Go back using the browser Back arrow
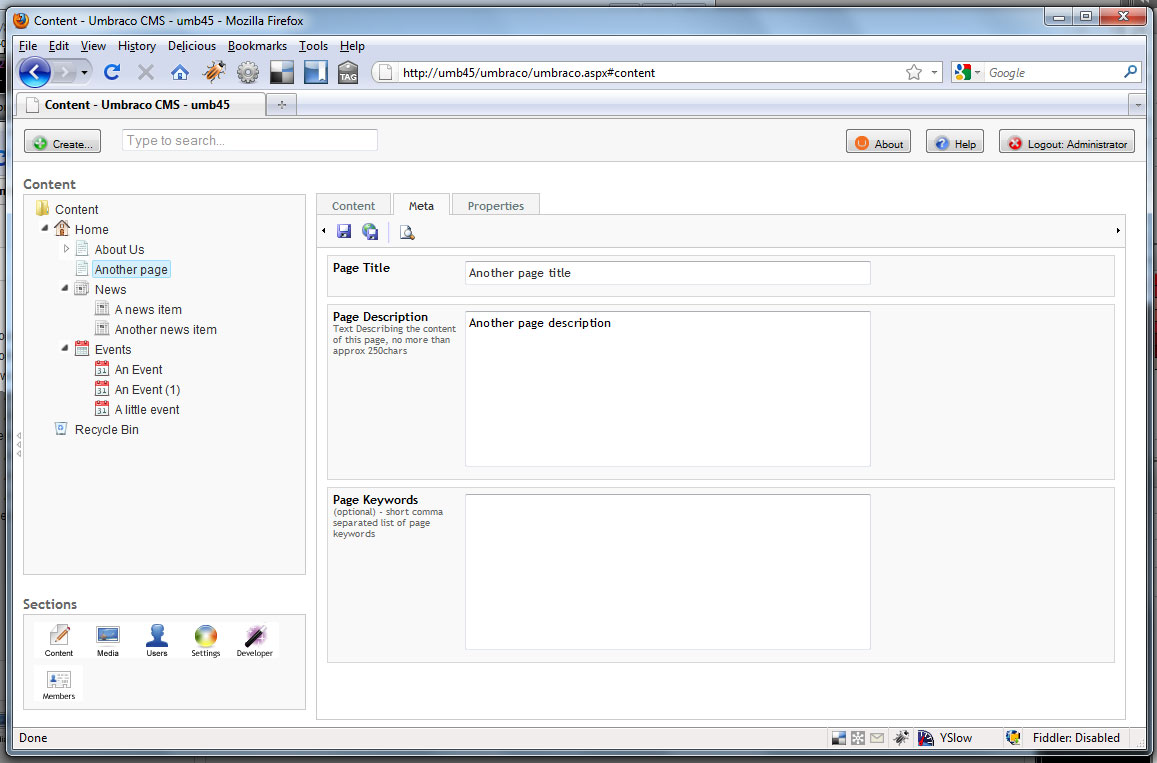1157x763 pixels. (35, 72)
